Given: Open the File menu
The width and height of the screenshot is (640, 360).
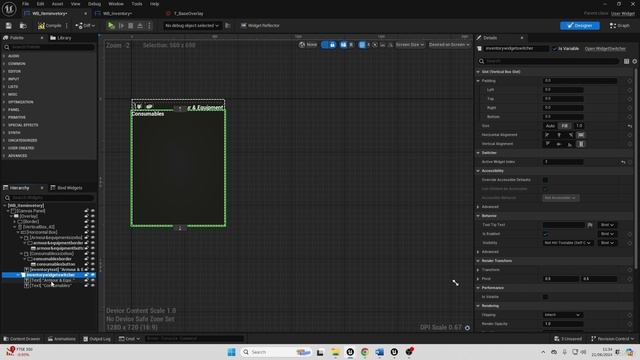Looking at the screenshot, I should click(x=25, y=4).
